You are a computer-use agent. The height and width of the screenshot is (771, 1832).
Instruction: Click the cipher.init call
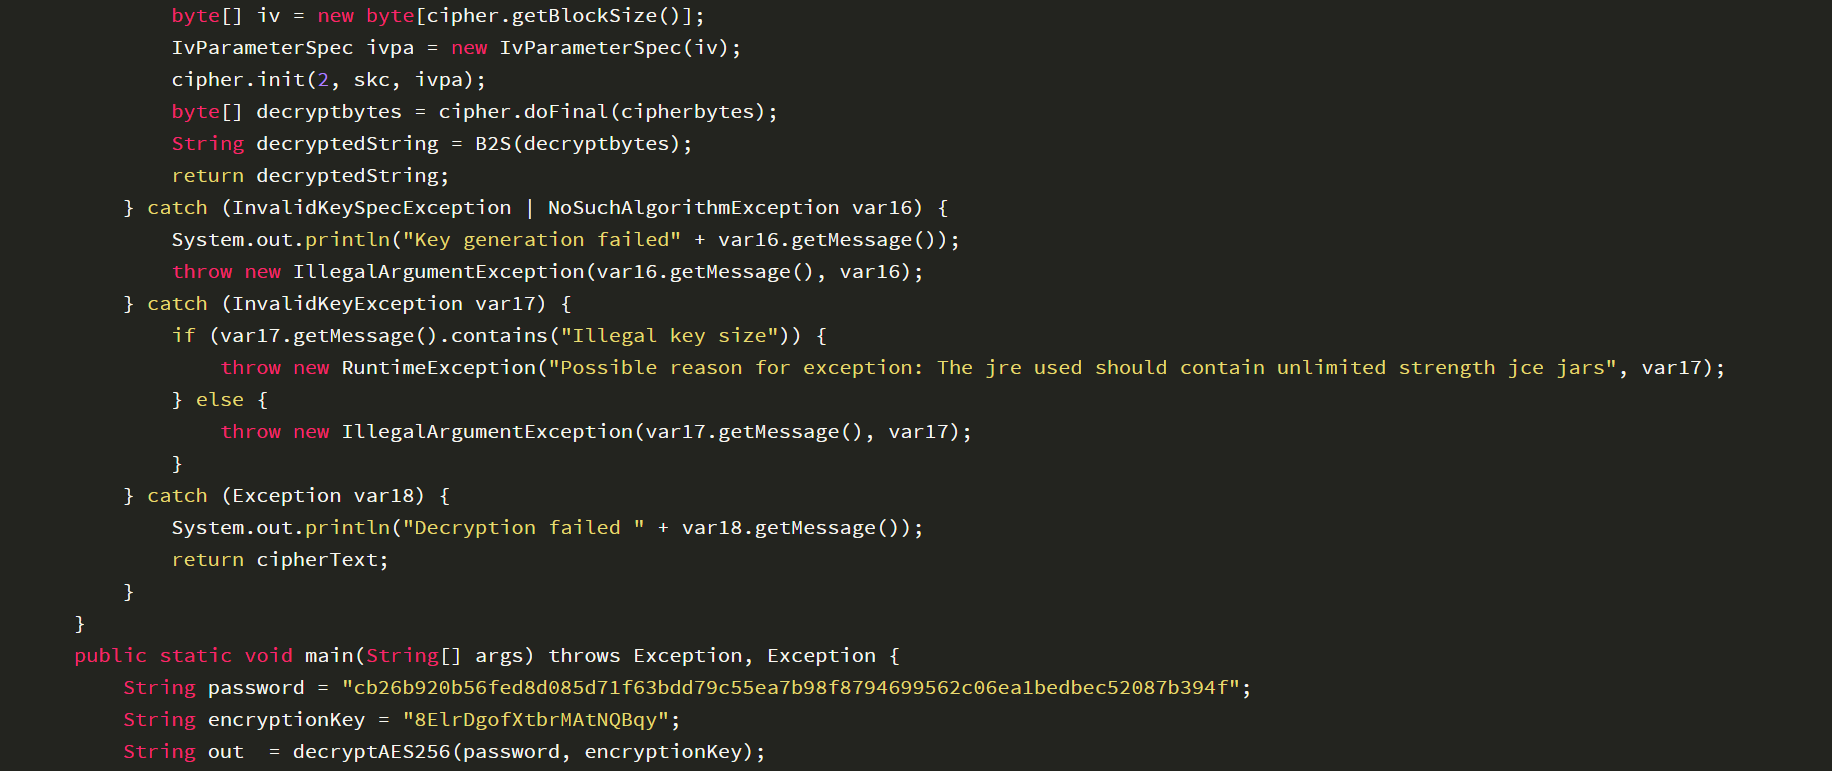(x=238, y=80)
